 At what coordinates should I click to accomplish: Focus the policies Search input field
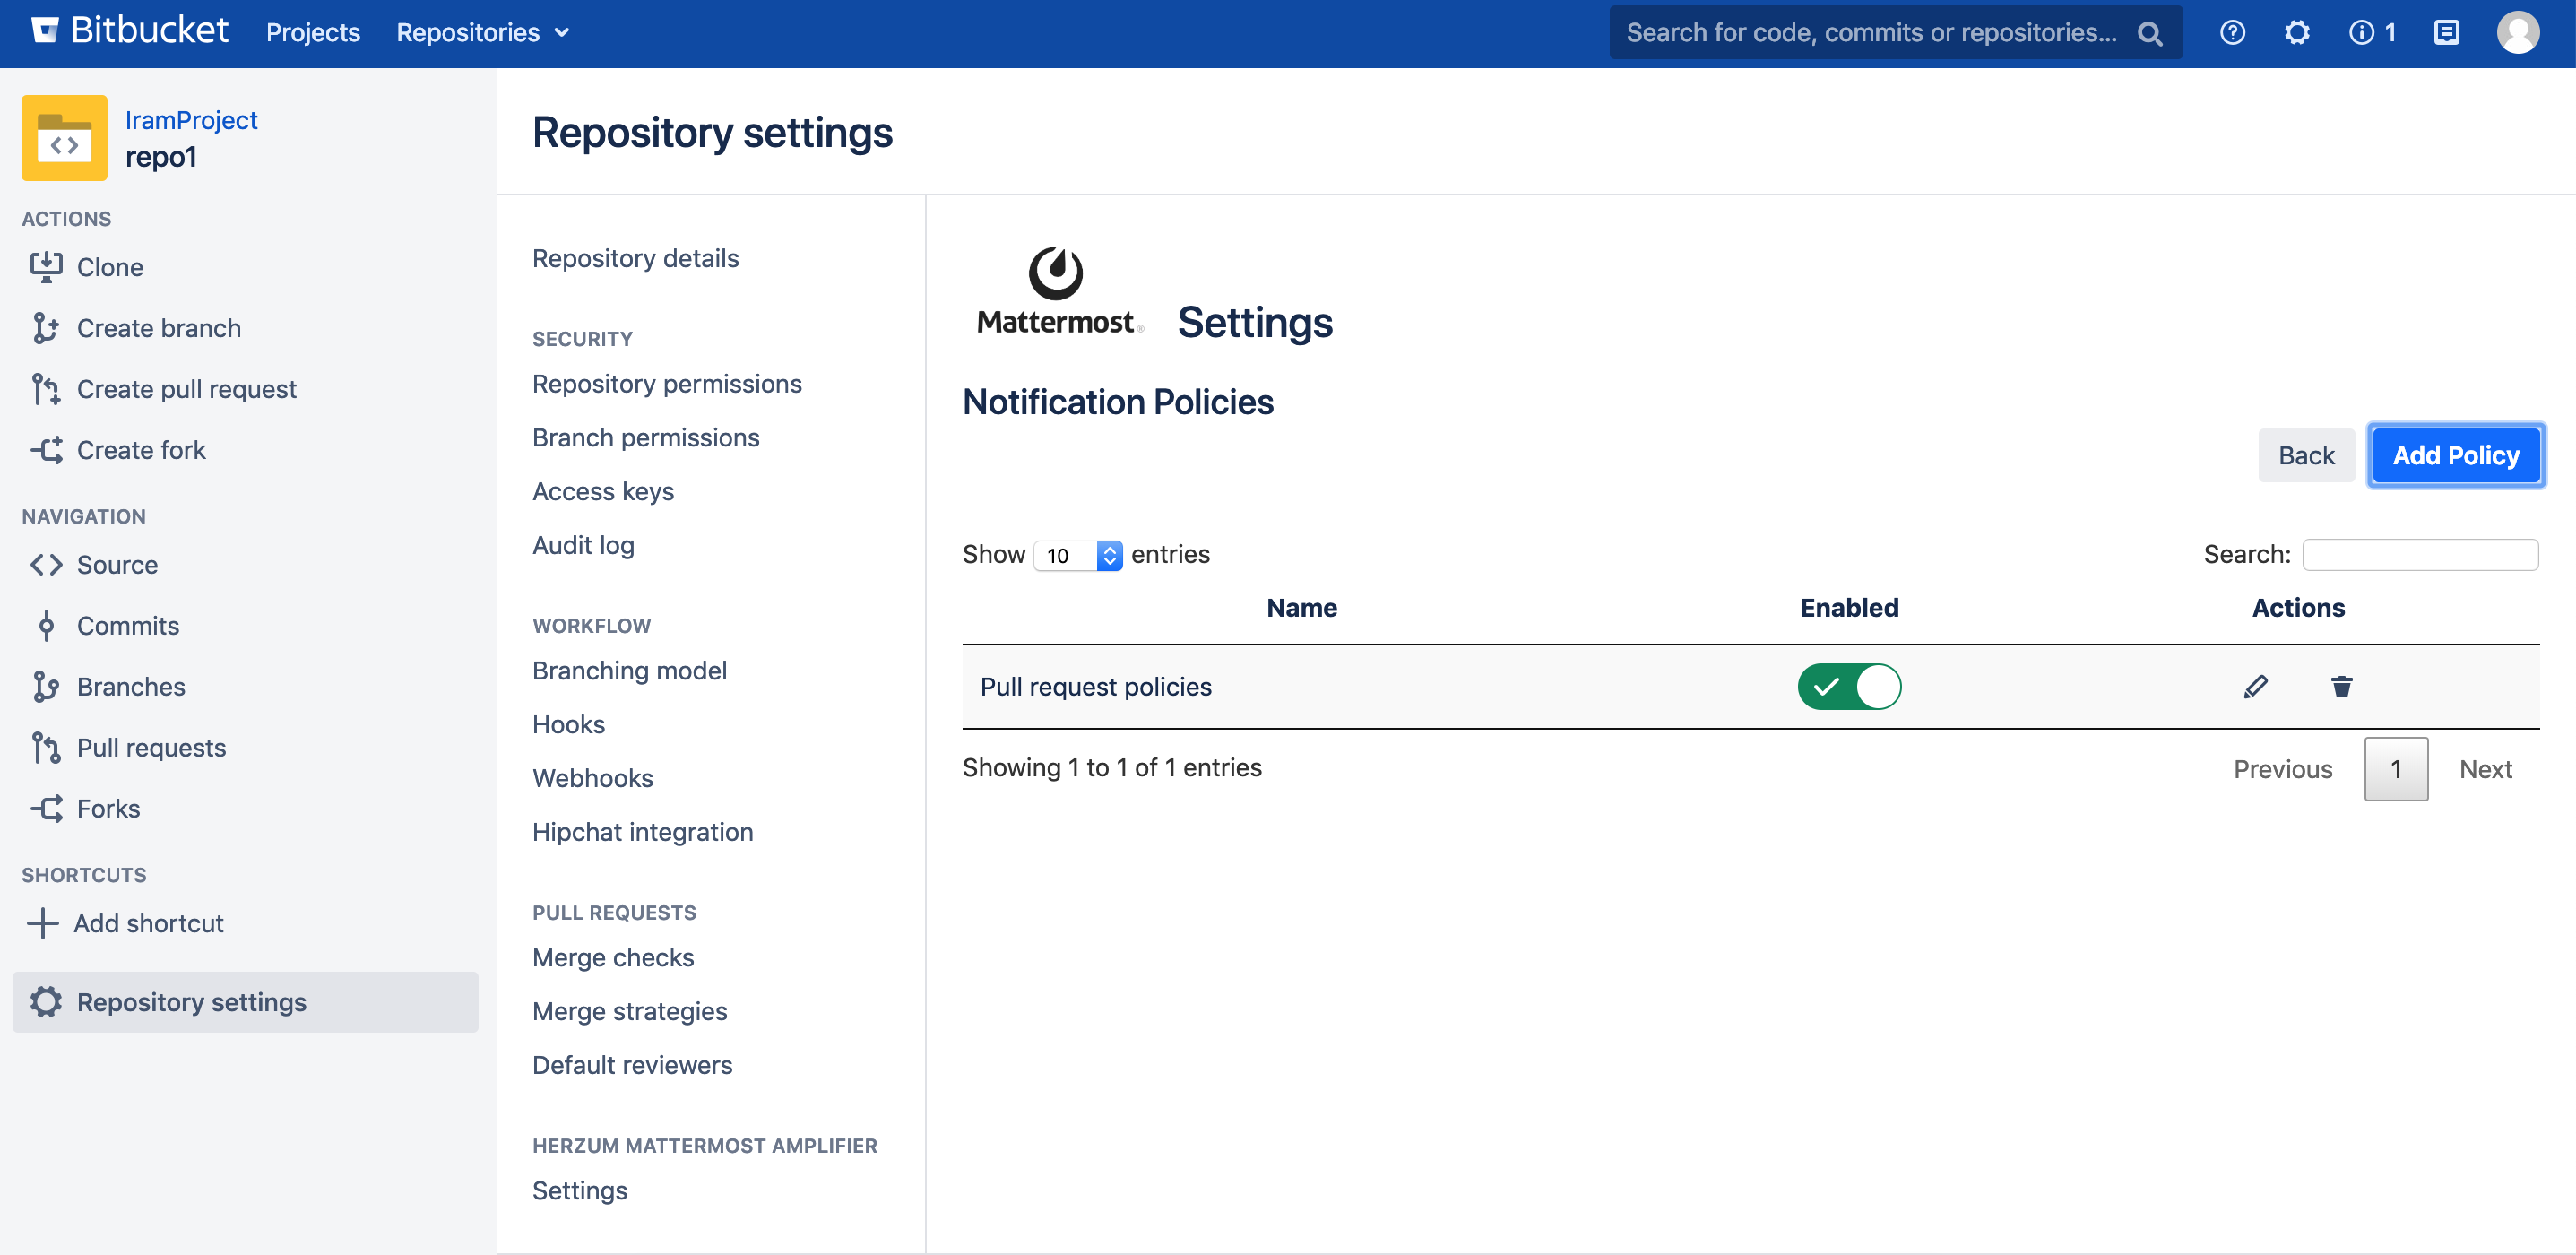2419,554
